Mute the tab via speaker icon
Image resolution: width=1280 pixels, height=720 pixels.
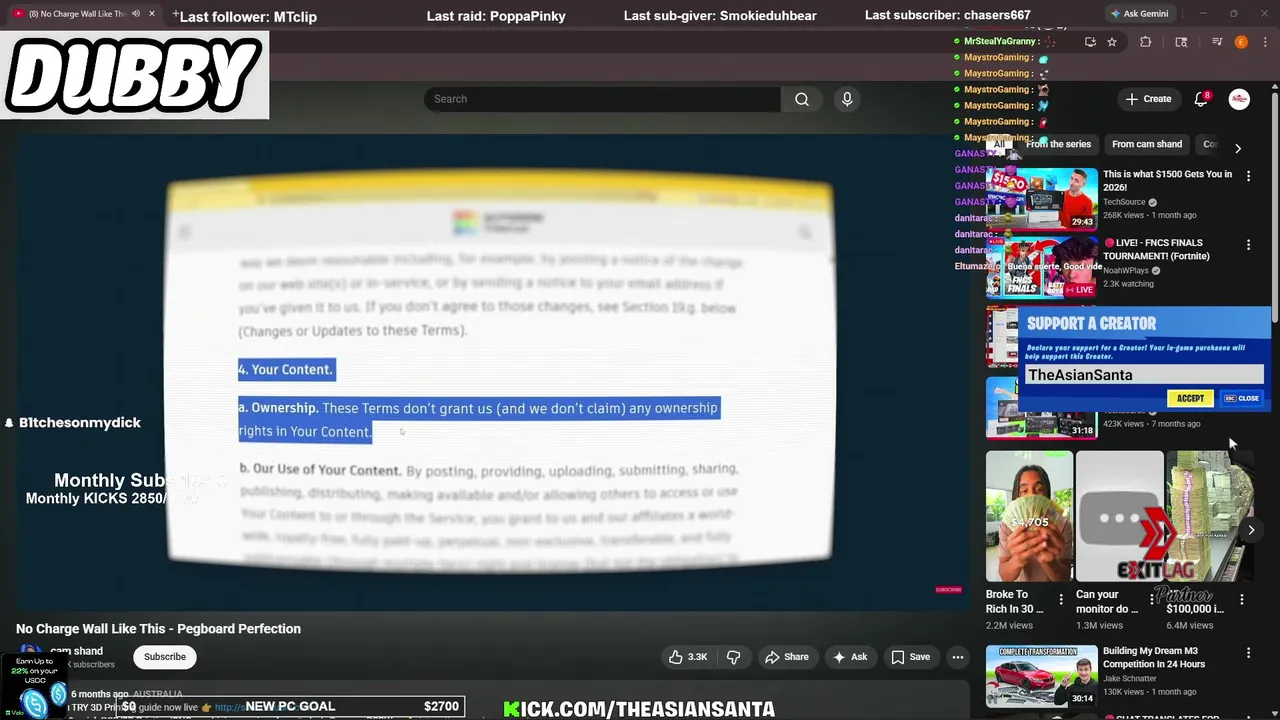(x=135, y=14)
